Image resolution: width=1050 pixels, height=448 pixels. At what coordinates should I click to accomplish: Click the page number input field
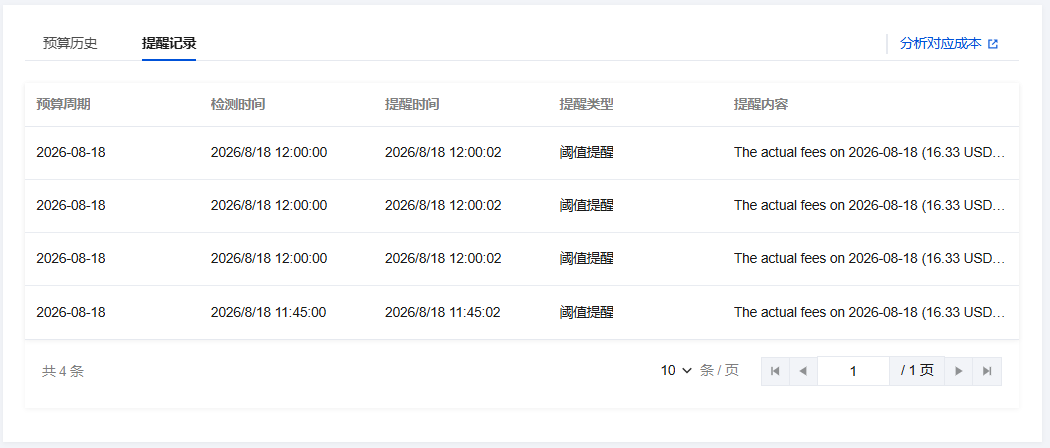pyautogui.click(x=853, y=371)
